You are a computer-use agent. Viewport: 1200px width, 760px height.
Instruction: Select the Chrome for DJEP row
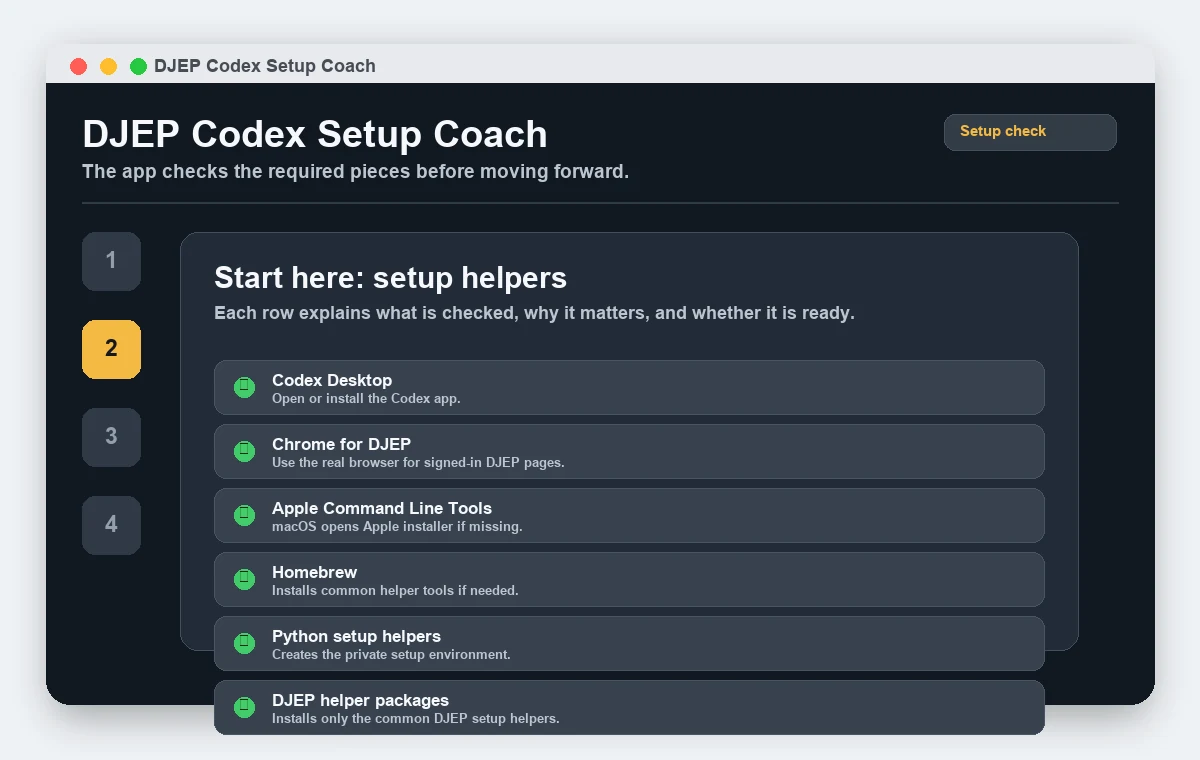[629, 451]
